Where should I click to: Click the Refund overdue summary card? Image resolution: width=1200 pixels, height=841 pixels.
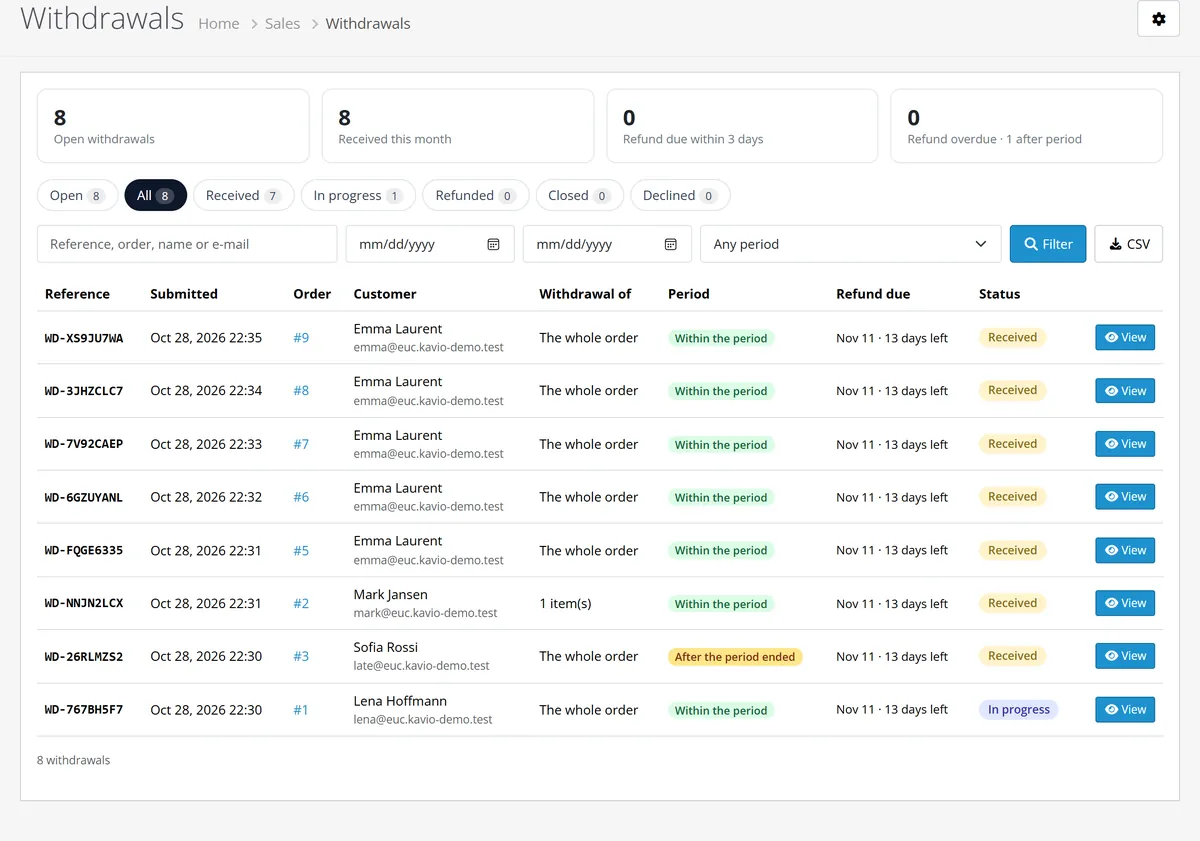(1027, 126)
